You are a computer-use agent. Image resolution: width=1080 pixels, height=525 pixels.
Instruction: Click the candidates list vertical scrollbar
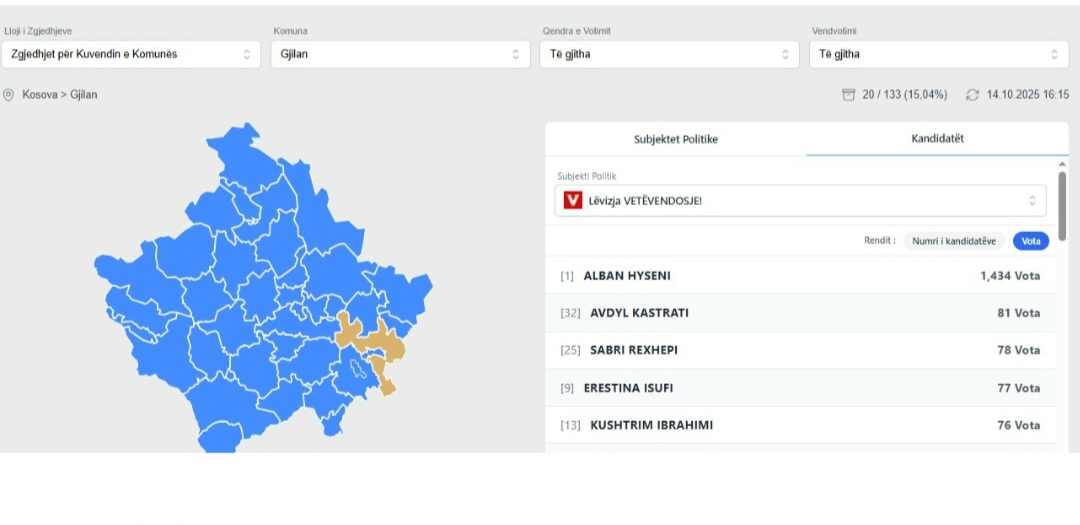coord(1062,205)
